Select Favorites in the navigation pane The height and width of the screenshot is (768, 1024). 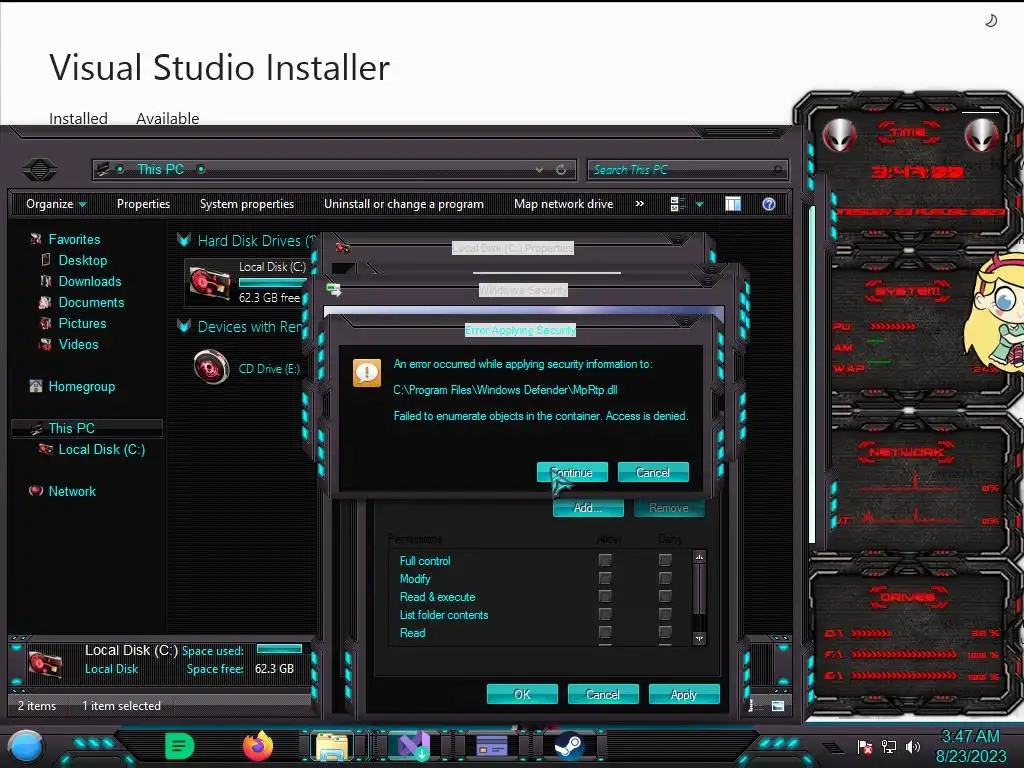click(x=74, y=239)
